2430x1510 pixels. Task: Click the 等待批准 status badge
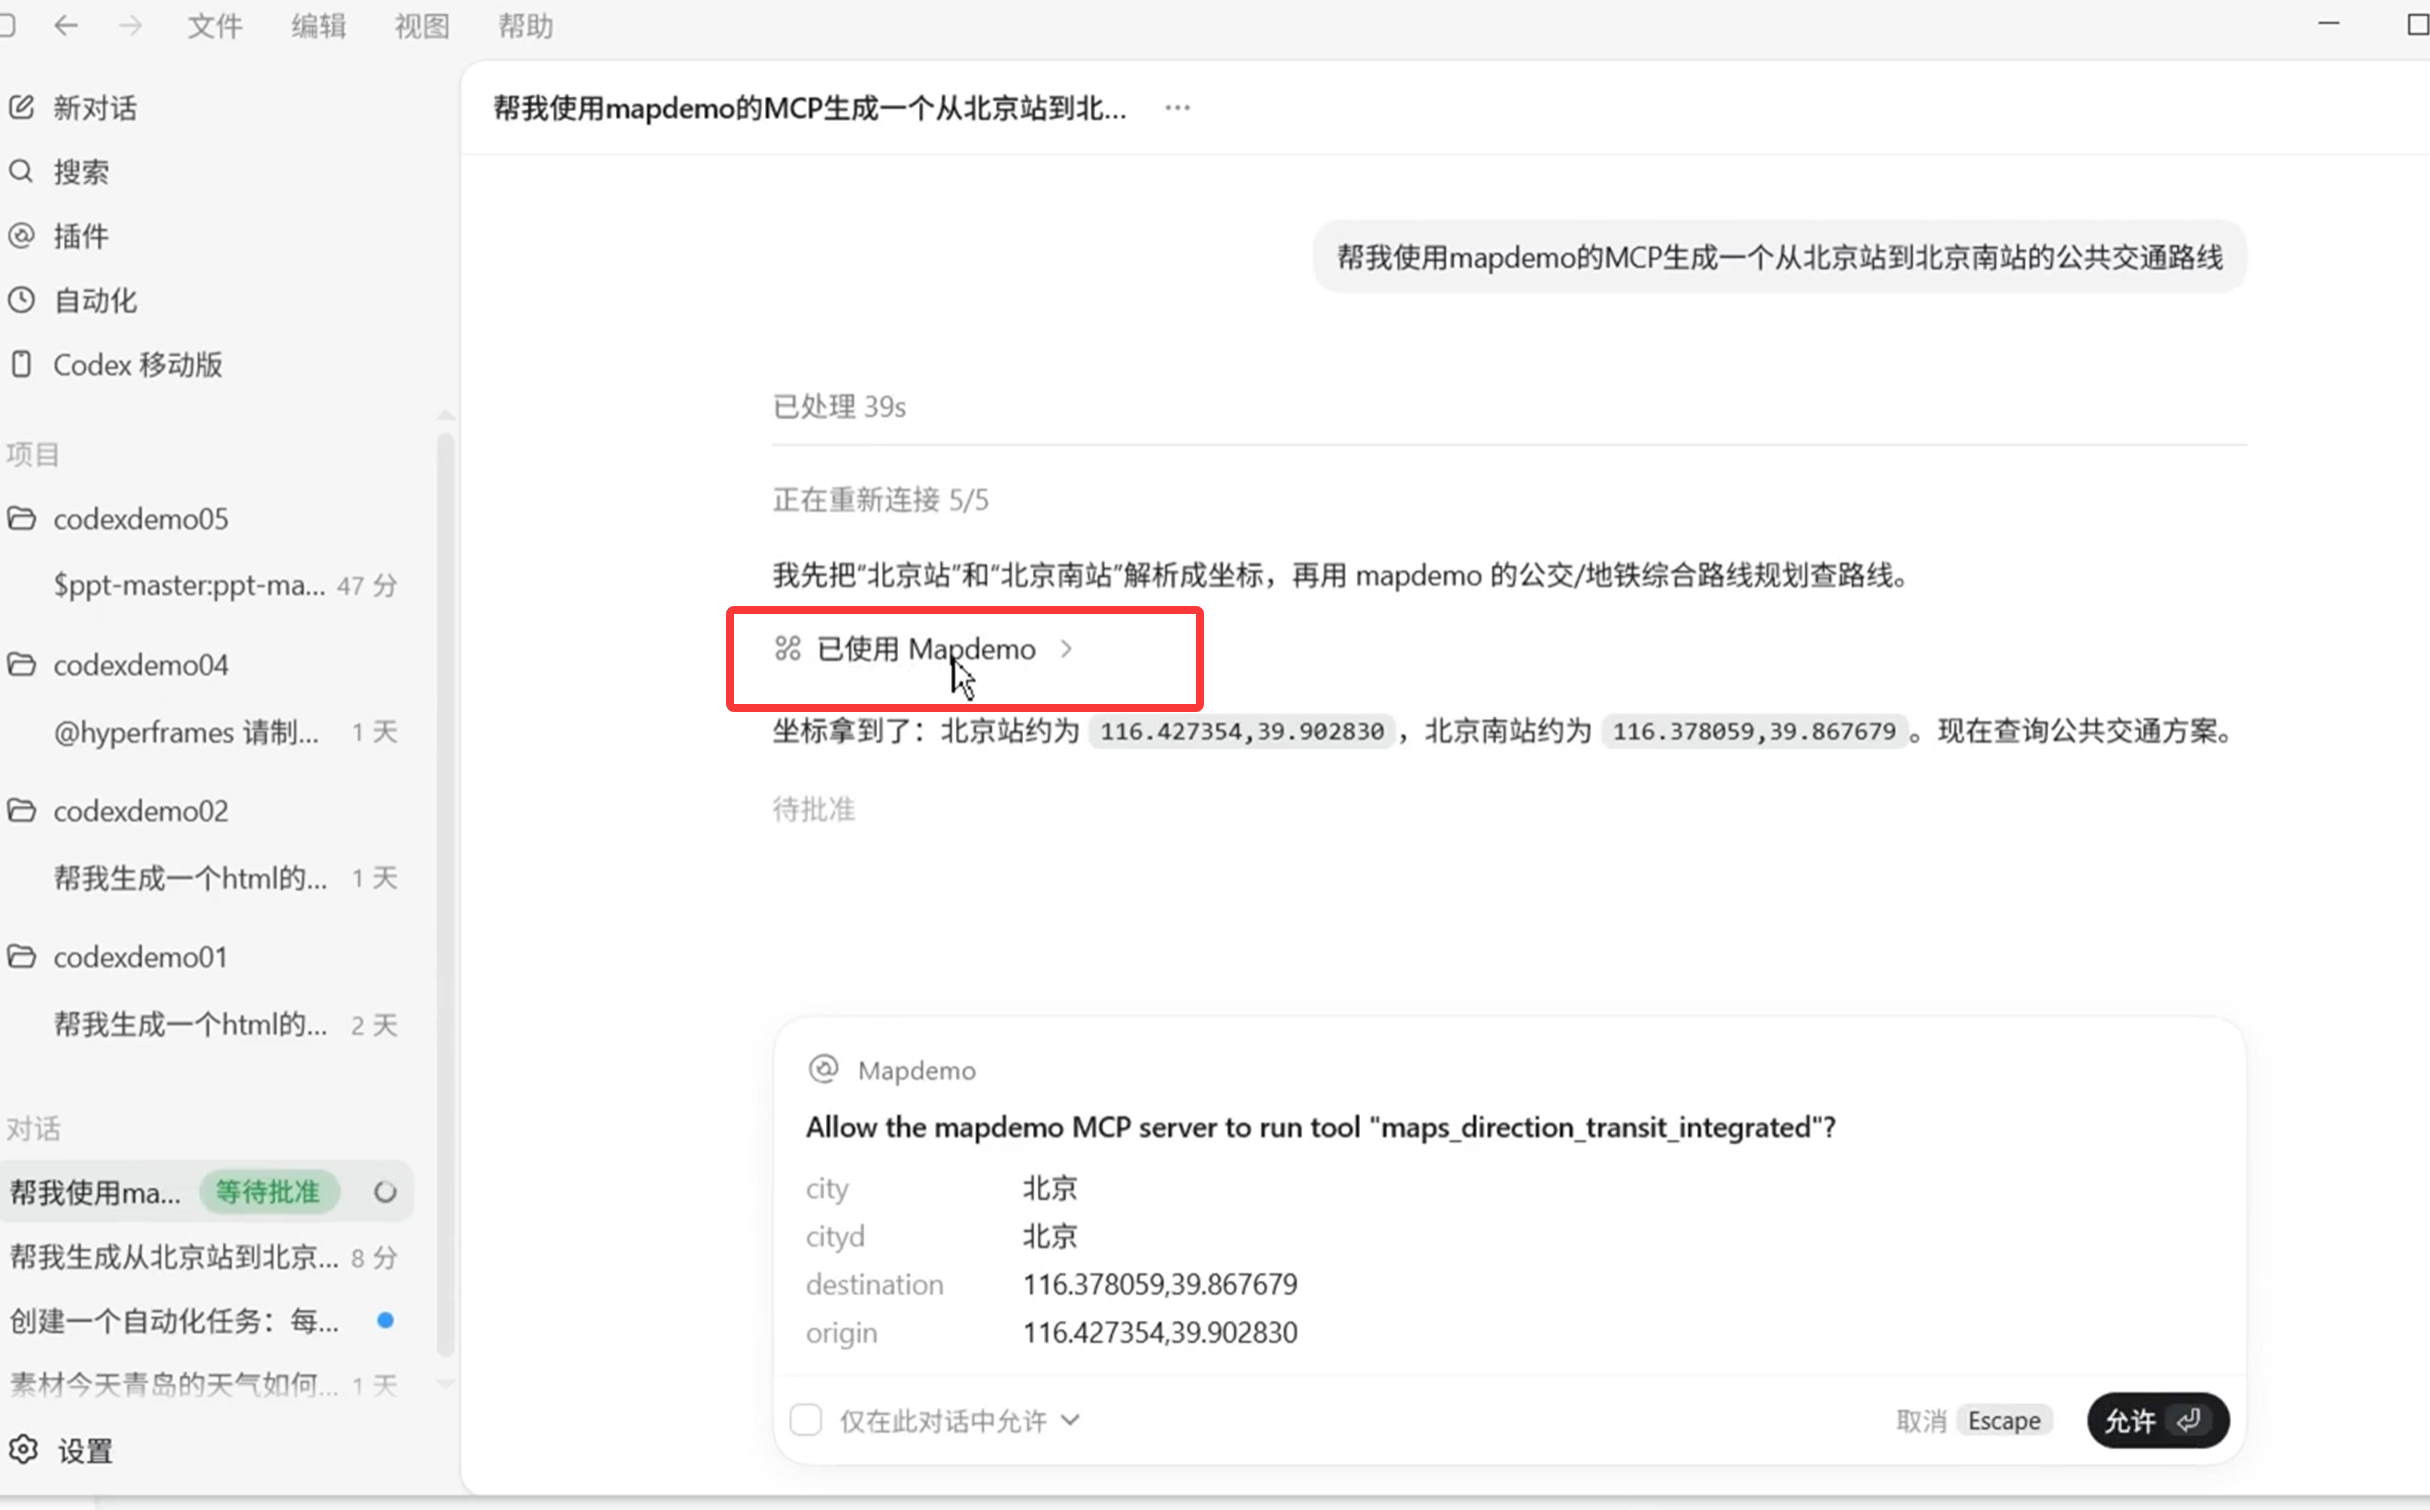click(x=268, y=1192)
